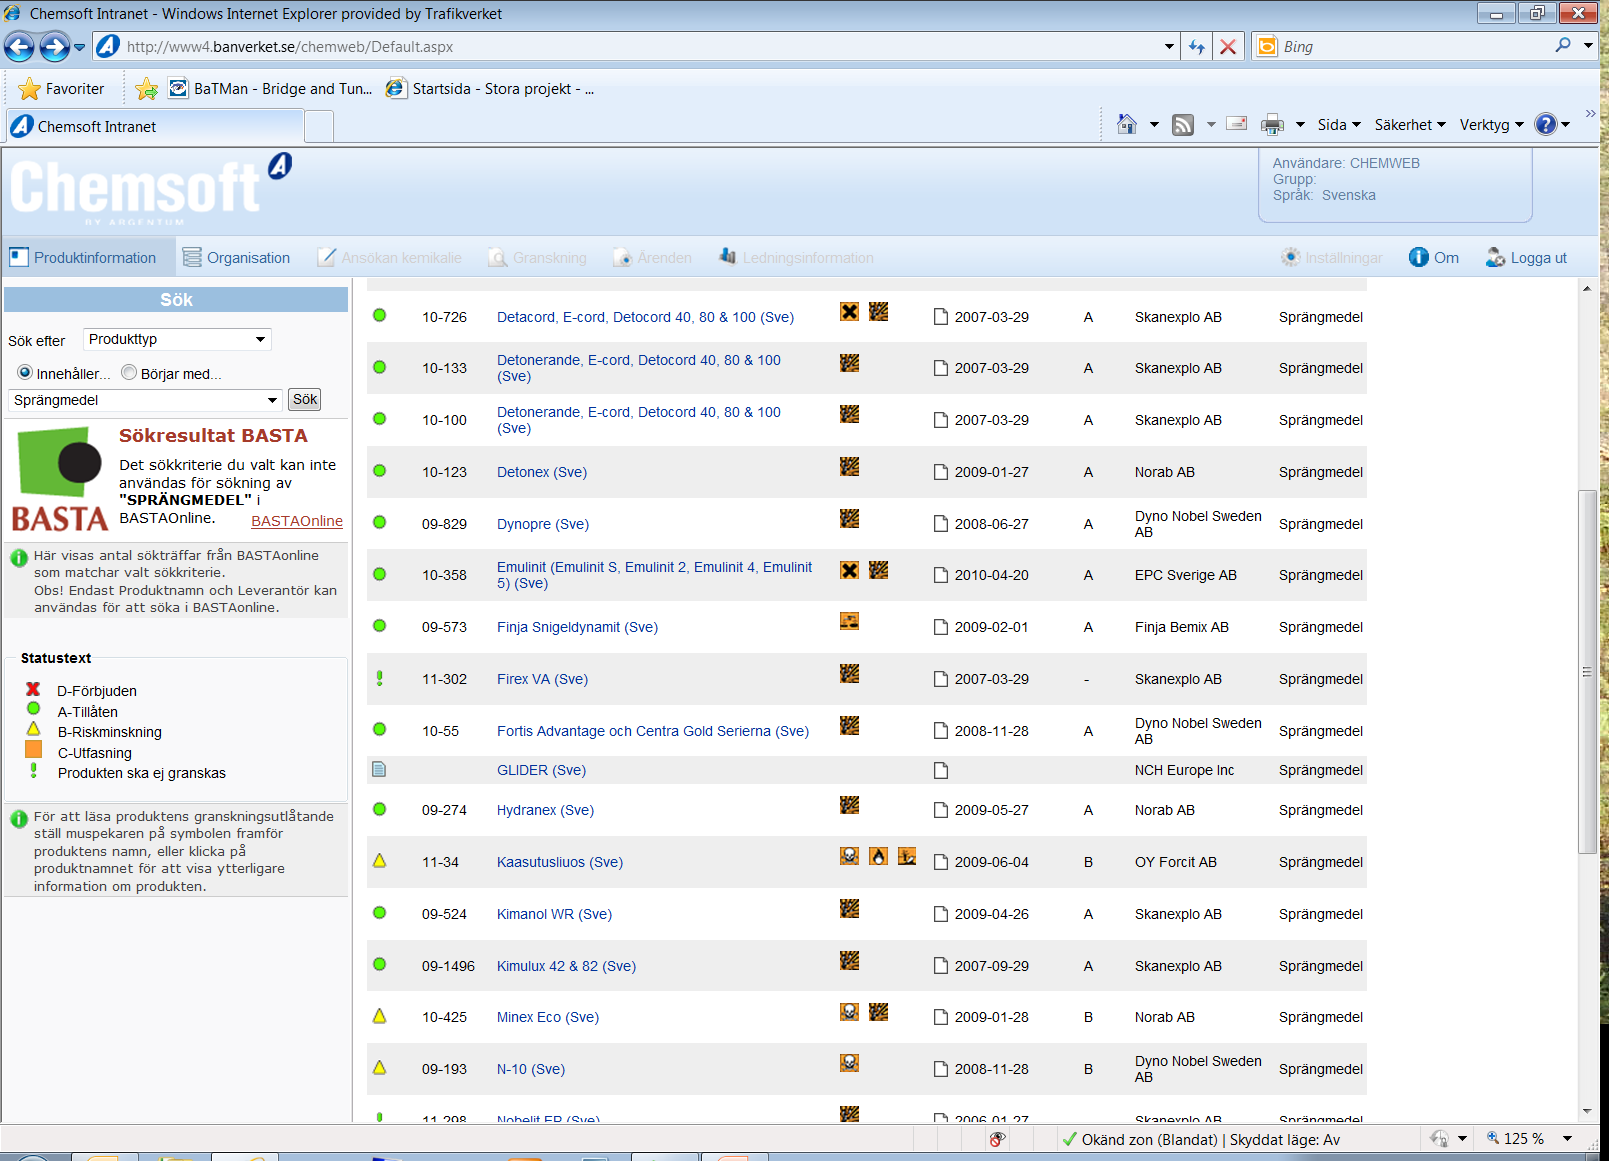Click the Bing search input field
The width and height of the screenshot is (1609, 1161).
[1413, 46]
